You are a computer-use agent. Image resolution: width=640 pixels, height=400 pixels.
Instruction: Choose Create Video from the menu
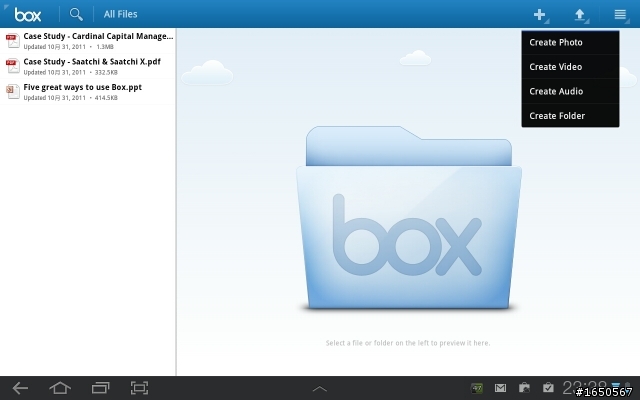coord(570,67)
